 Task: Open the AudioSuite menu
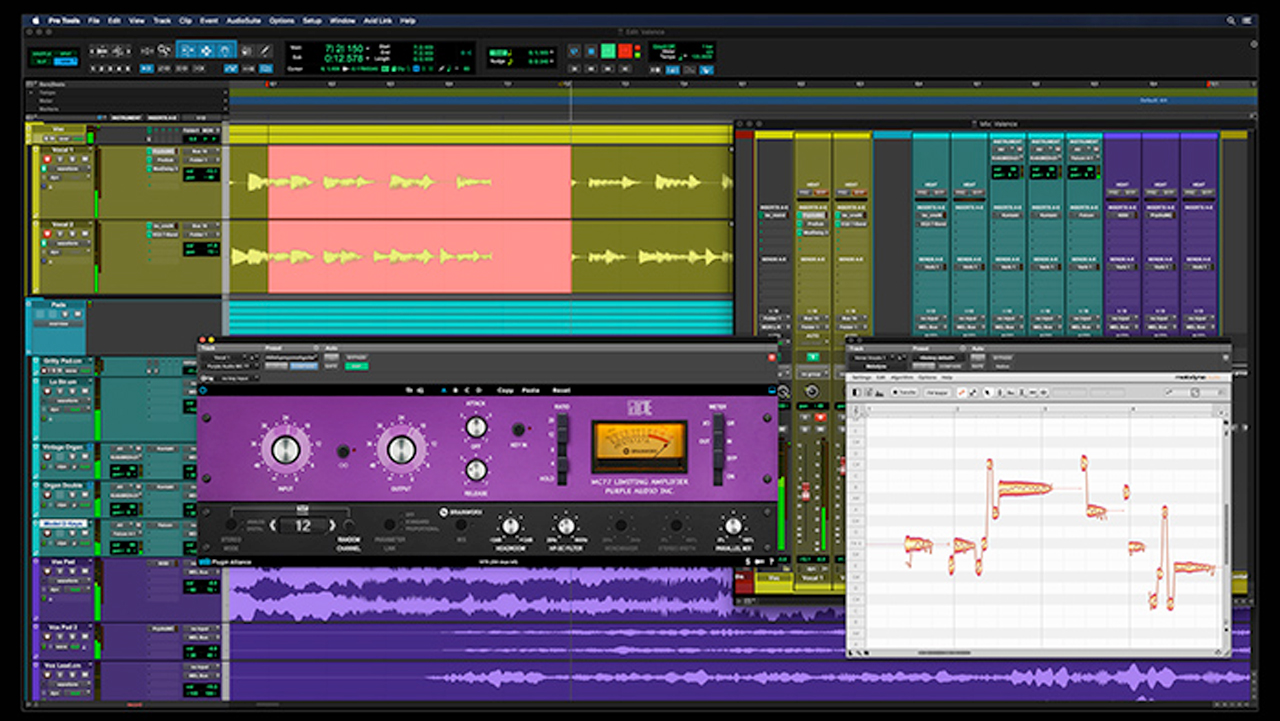(243, 20)
